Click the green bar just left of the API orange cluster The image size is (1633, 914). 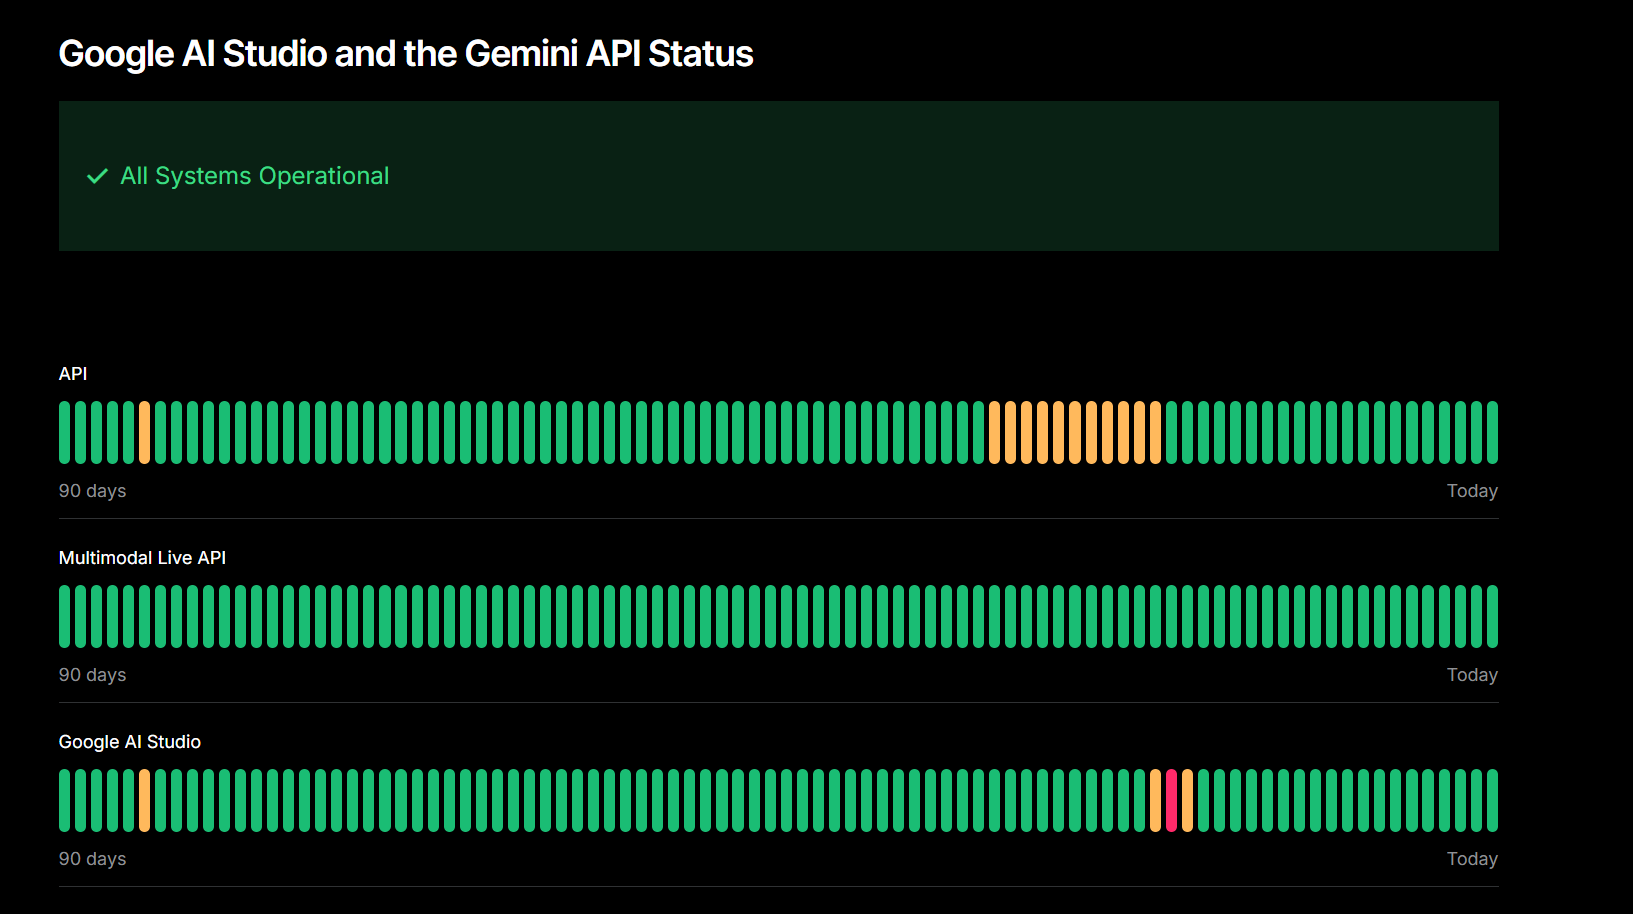click(977, 431)
